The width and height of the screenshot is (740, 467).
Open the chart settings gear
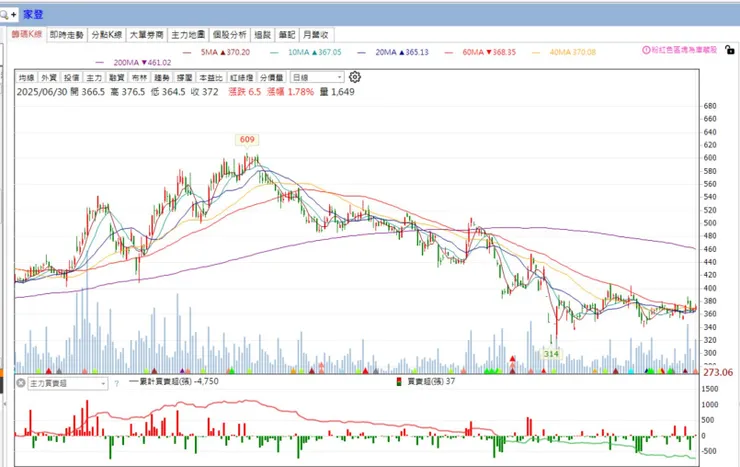click(x=355, y=77)
